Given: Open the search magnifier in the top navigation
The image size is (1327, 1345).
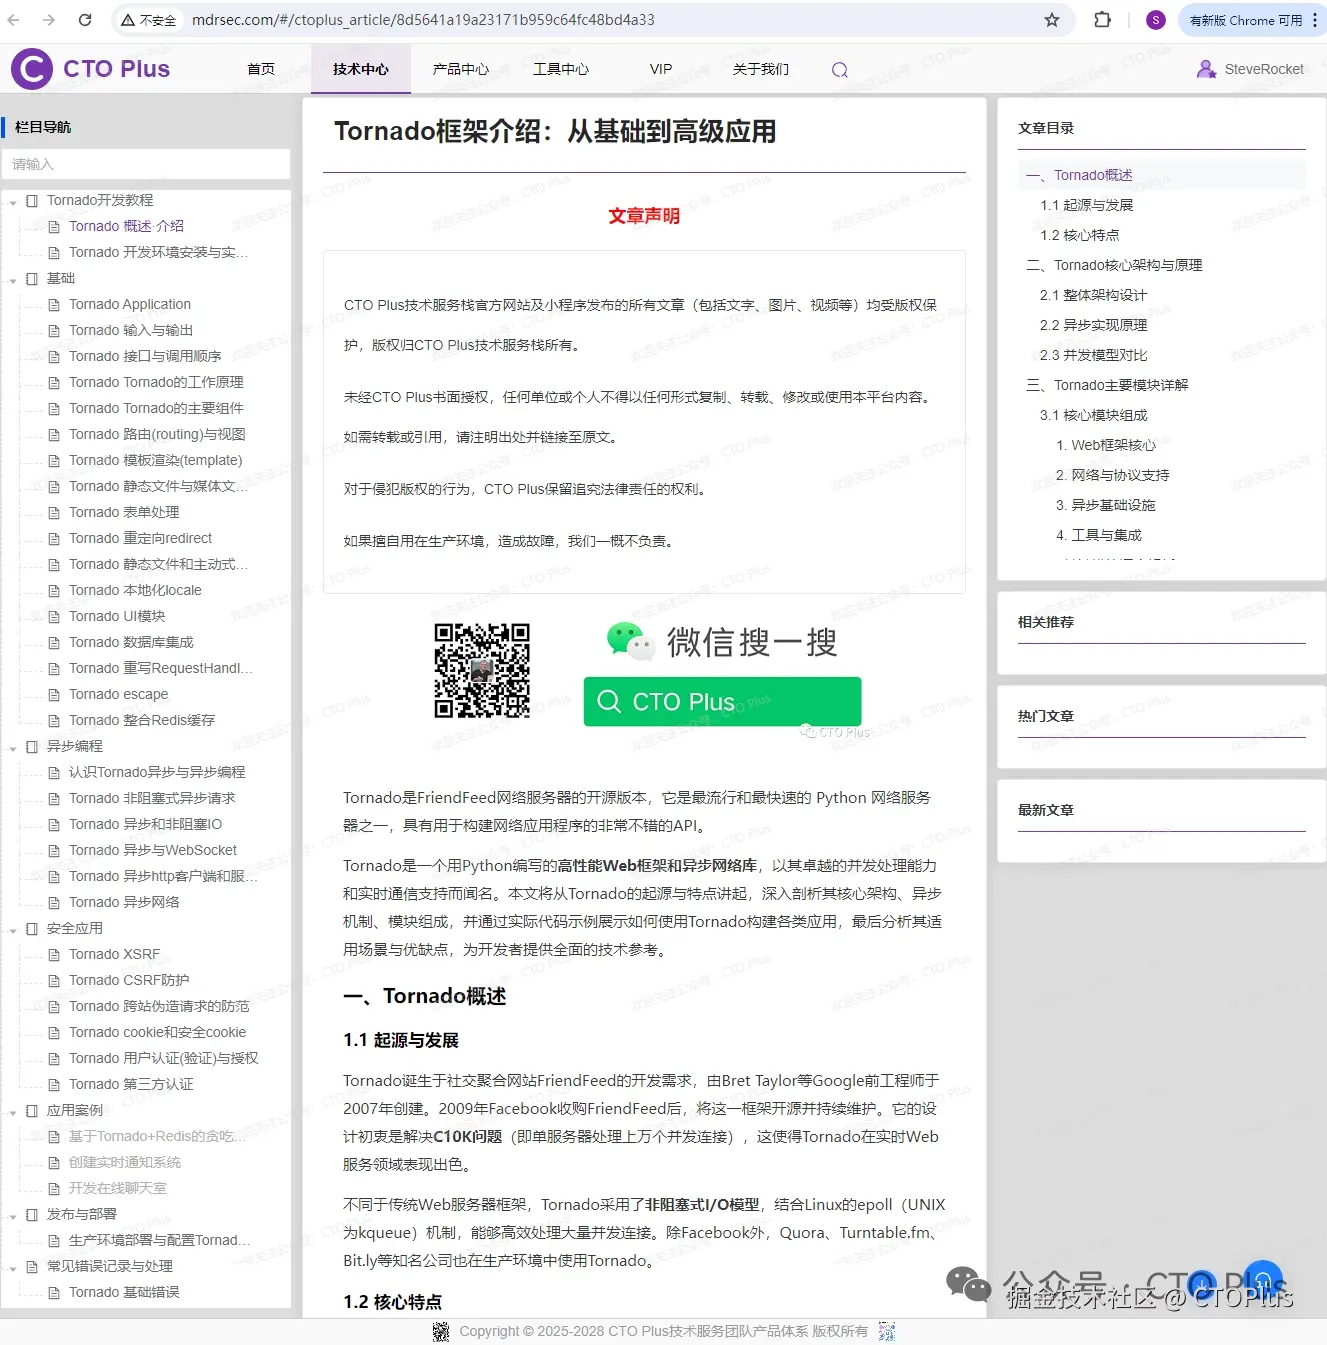Looking at the screenshot, I should [x=839, y=69].
